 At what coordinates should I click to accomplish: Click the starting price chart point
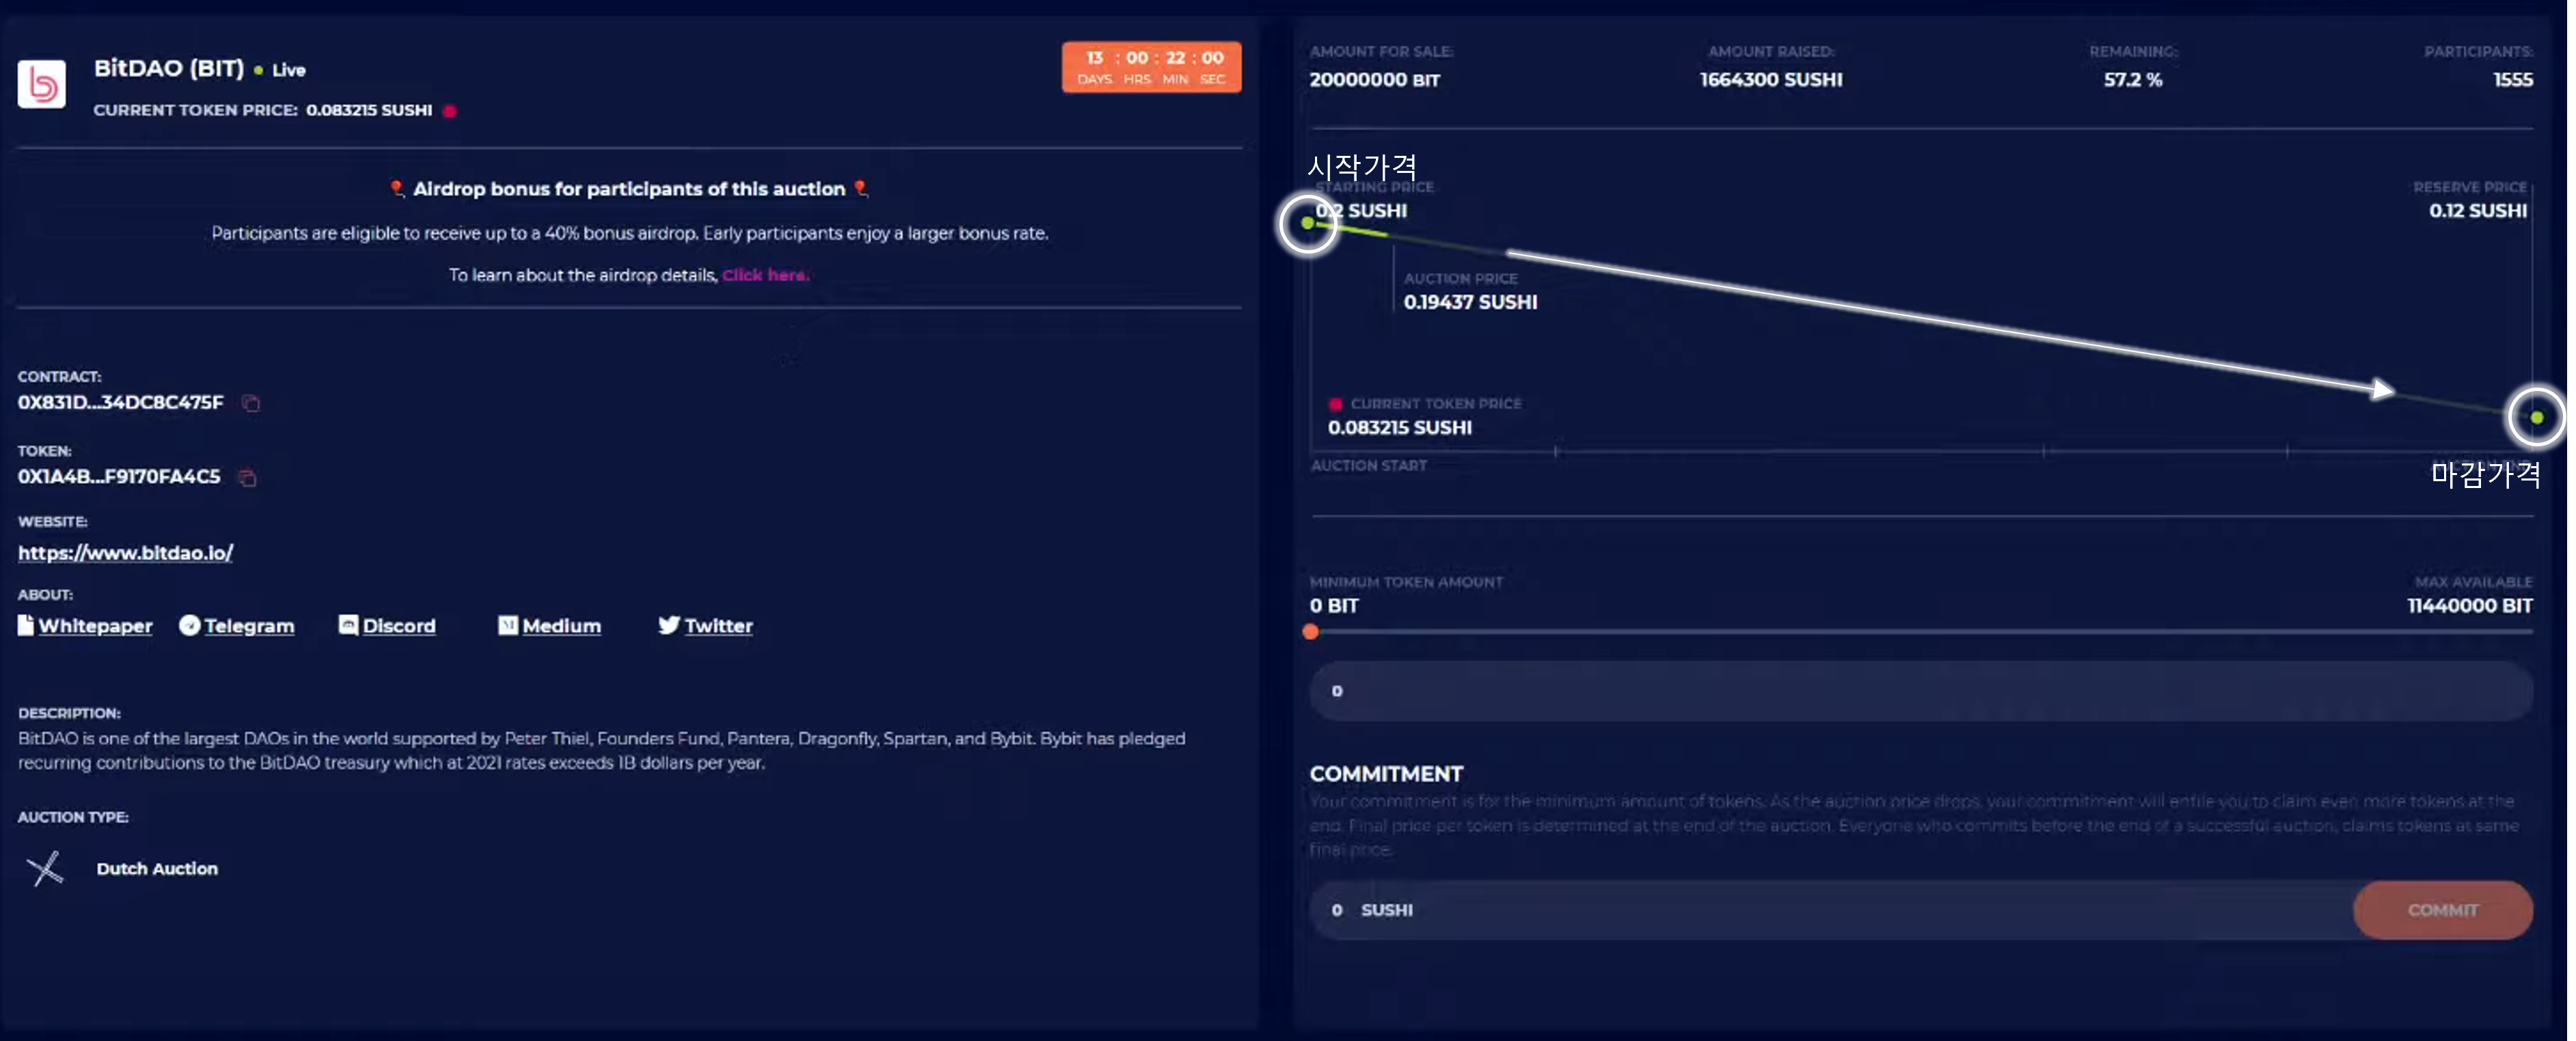[1307, 223]
